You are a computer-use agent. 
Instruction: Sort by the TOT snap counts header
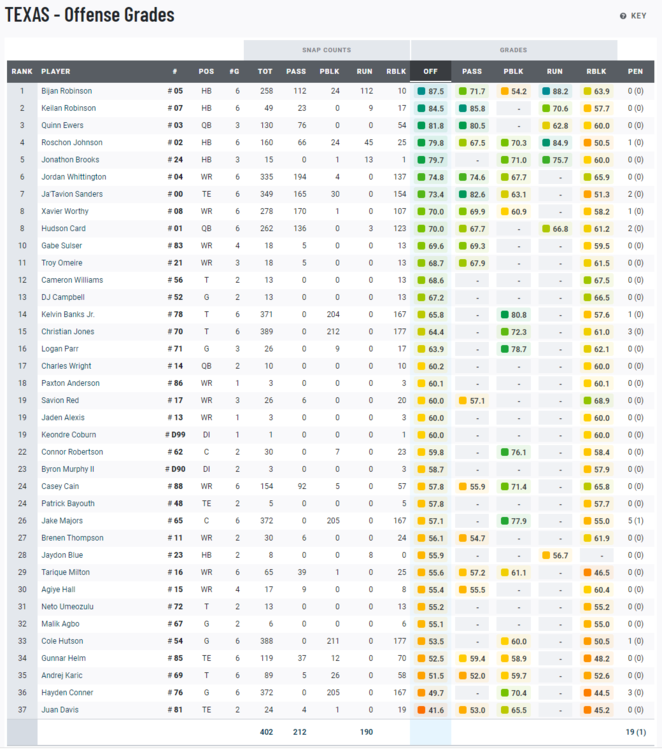point(265,72)
